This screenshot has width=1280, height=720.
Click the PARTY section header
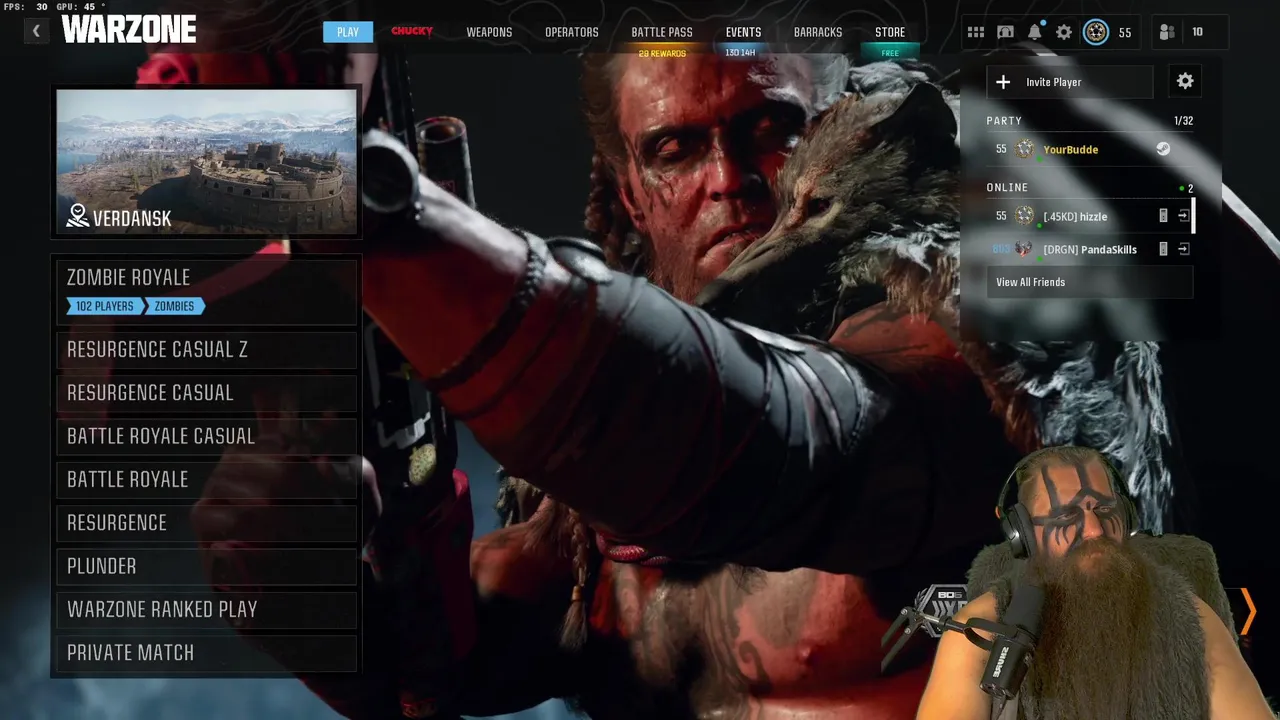1004,121
